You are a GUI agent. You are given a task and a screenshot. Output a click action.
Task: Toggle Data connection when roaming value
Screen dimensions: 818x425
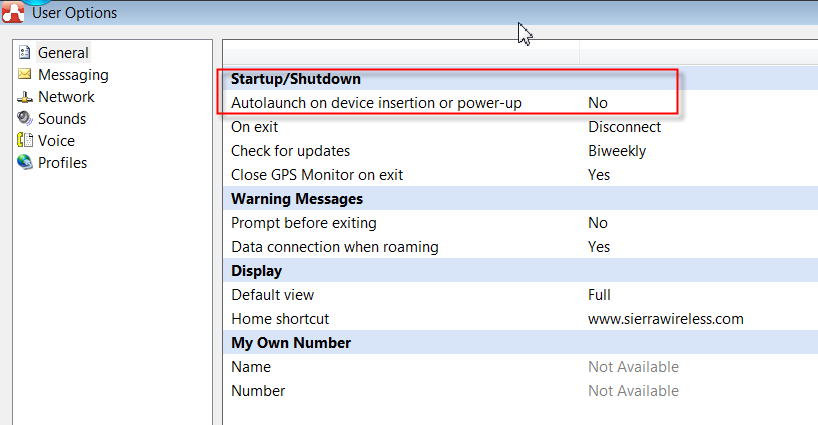pos(599,247)
